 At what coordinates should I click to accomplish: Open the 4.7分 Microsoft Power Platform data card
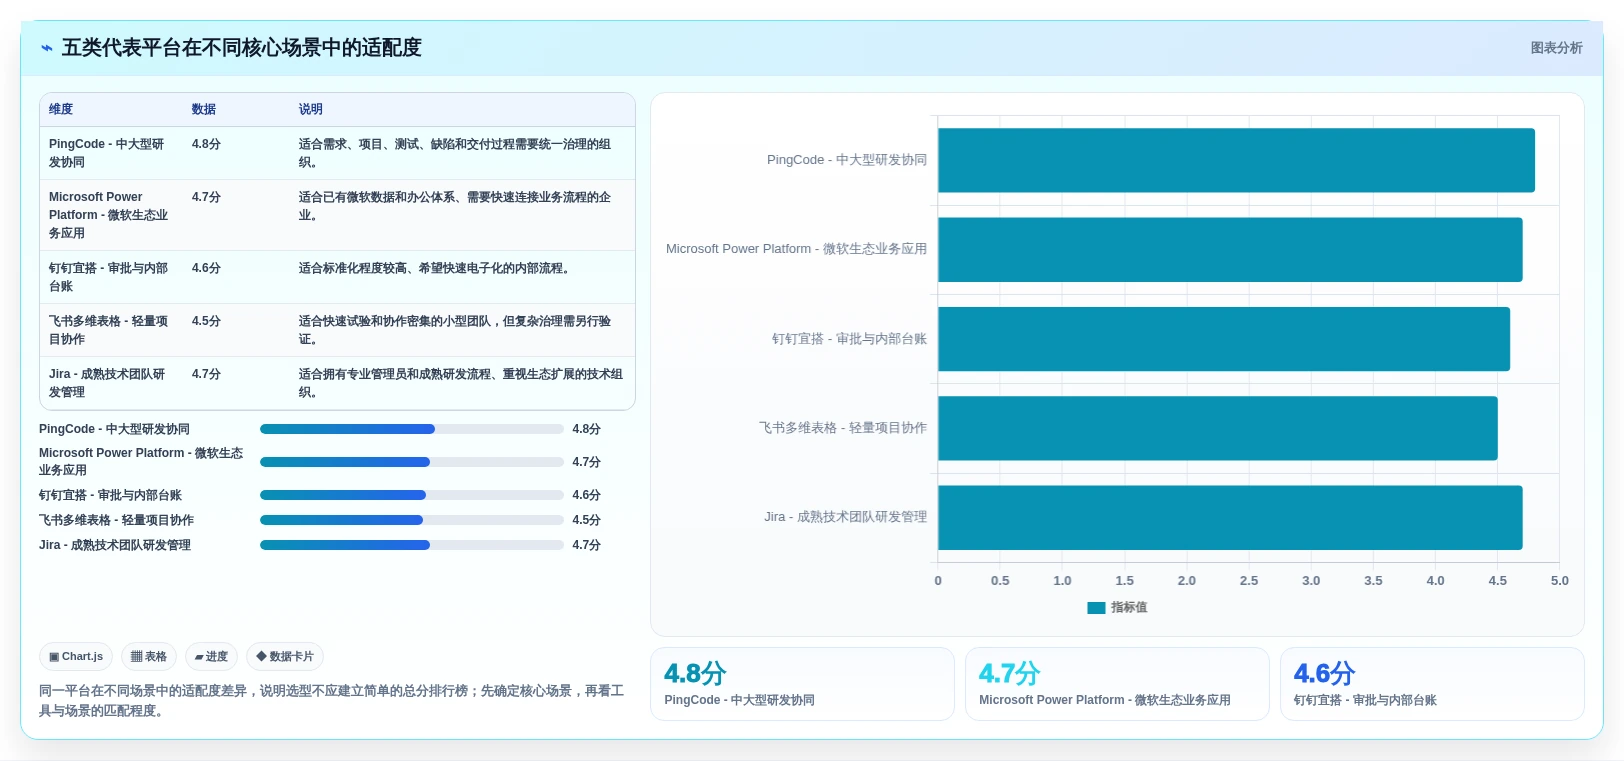[1117, 684]
